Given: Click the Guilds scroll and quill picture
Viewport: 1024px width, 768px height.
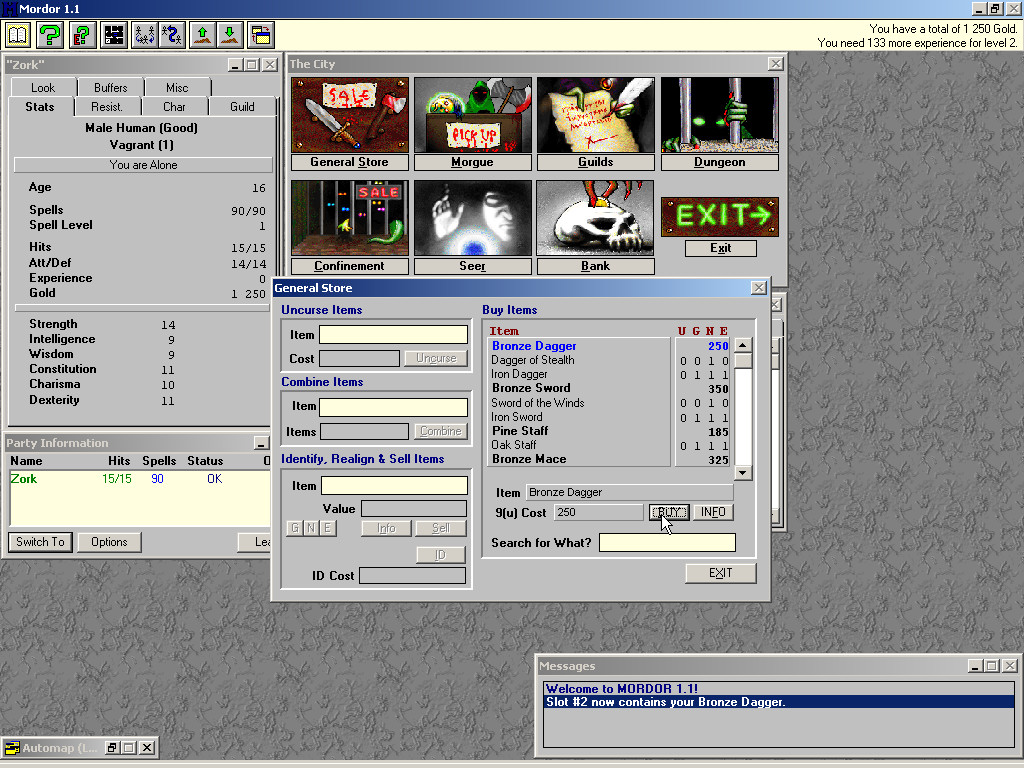Looking at the screenshot, I should click(596, 114).
